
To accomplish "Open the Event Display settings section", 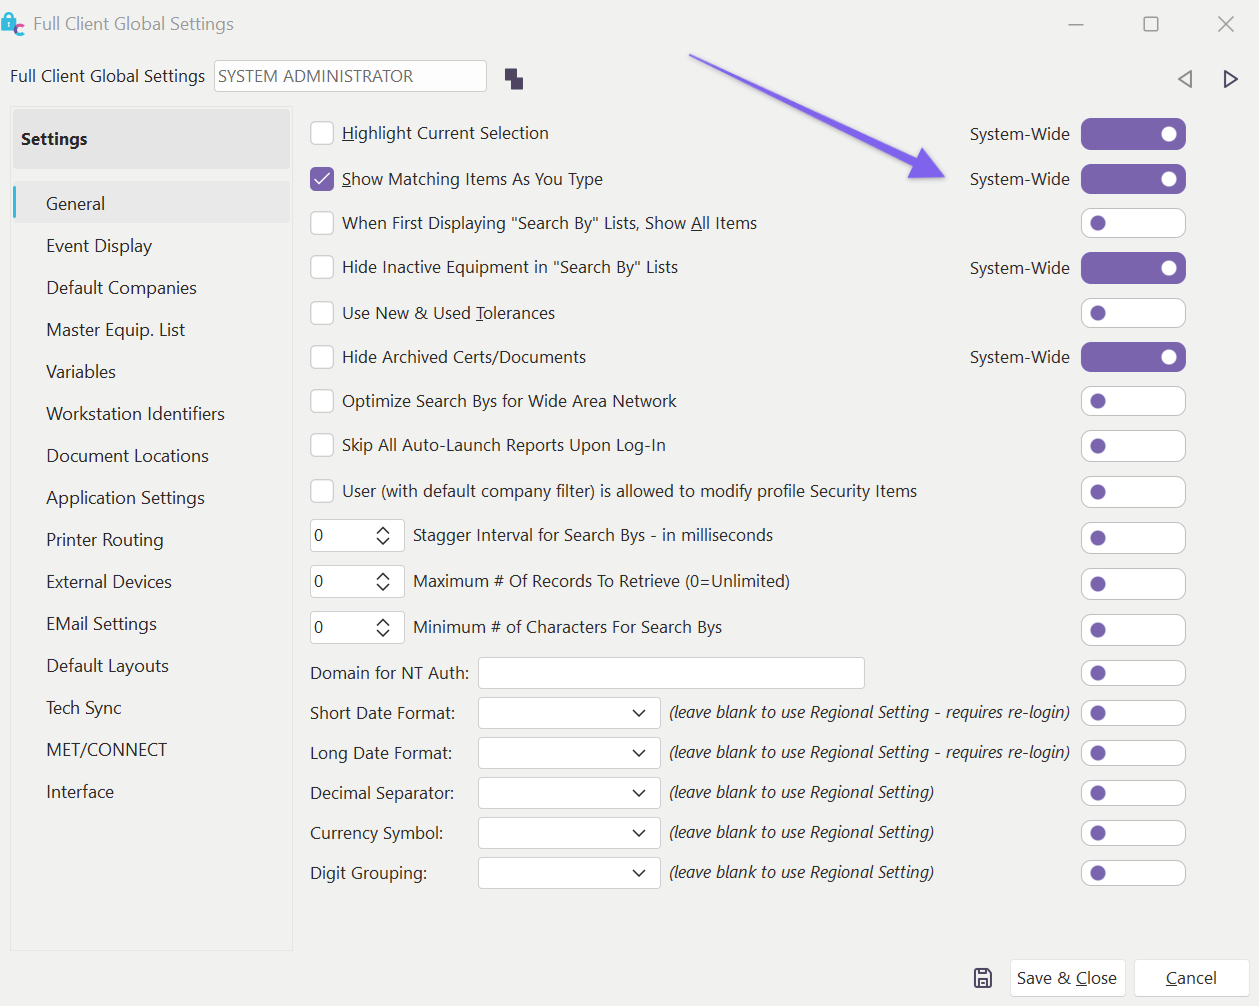I will [x=99, y=246].
